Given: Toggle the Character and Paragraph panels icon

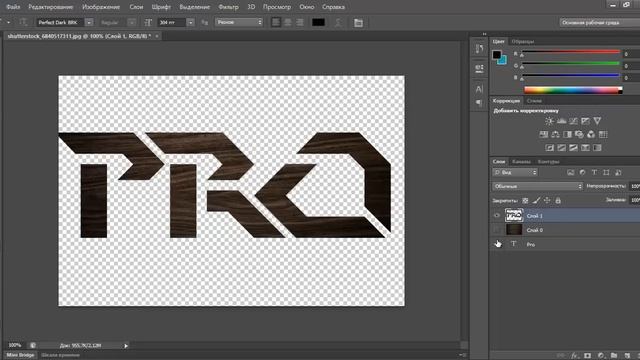Looking at the screenshot, I should [x=358, y=23].
